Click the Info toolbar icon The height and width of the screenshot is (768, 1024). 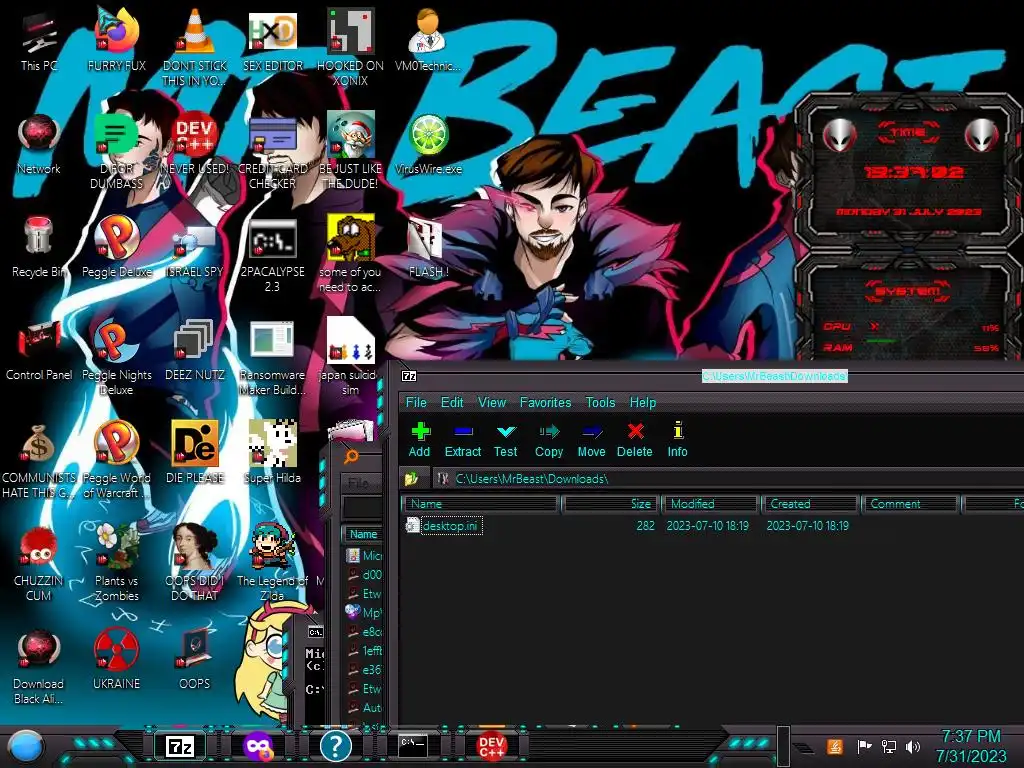pyautogui.click(x=677, y=440)
